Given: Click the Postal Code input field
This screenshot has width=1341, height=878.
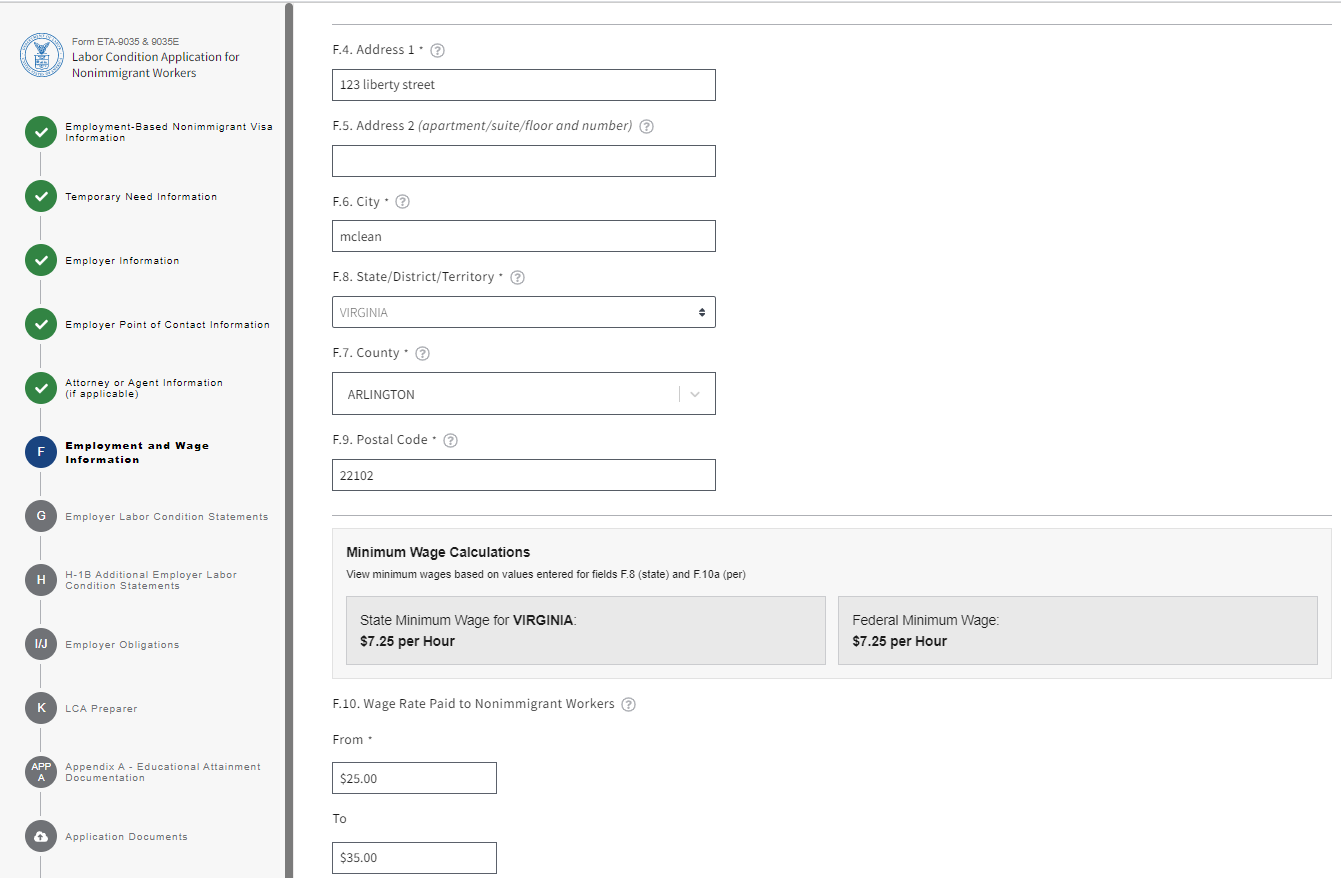Looking at the screenshot, I should [523, 475].
